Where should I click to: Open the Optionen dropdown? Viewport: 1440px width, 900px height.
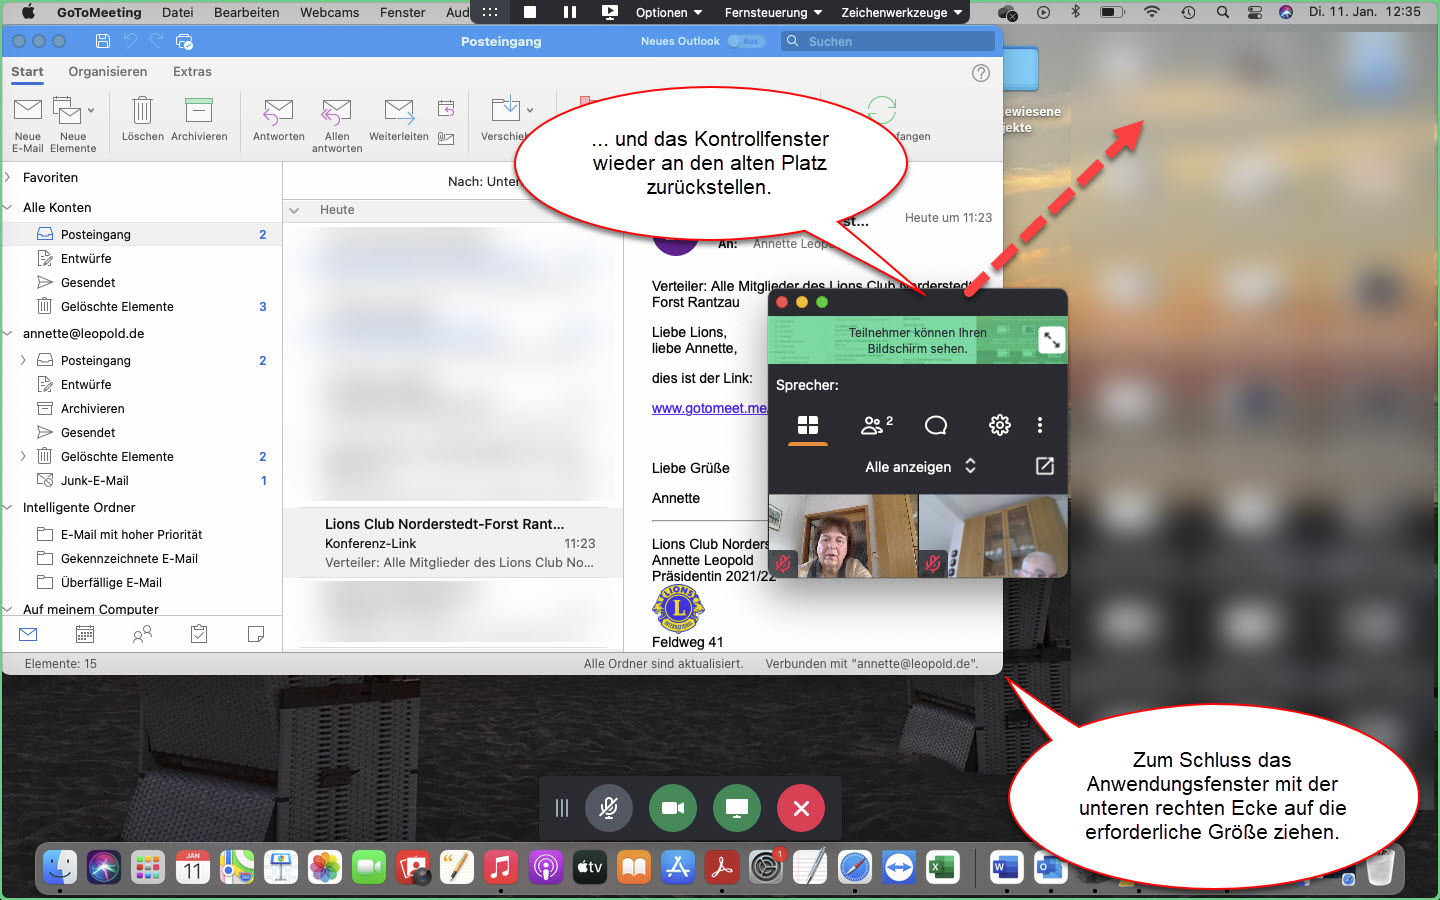[x=669, y=12]
